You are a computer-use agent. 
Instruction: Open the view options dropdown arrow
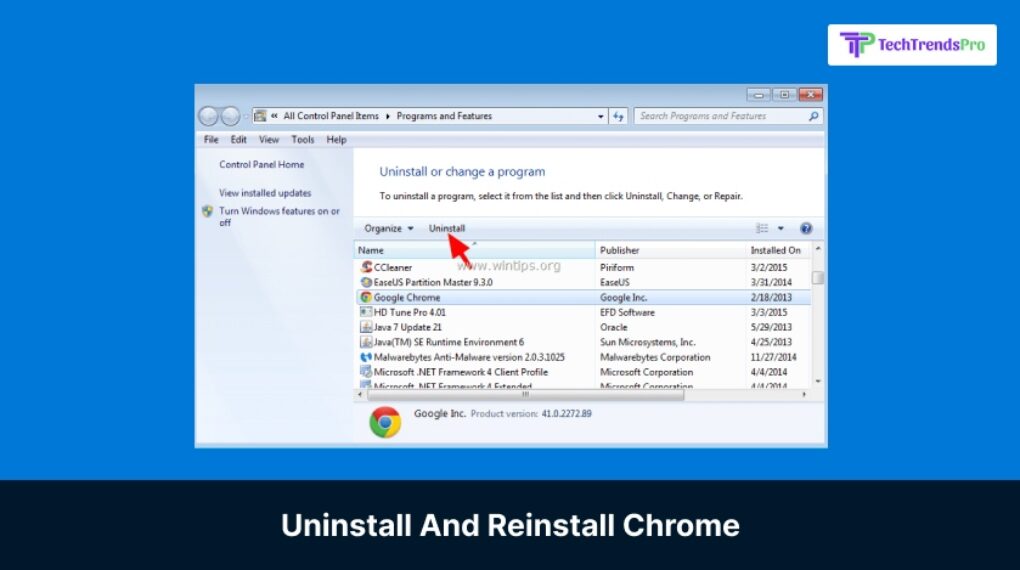point(781,228)
